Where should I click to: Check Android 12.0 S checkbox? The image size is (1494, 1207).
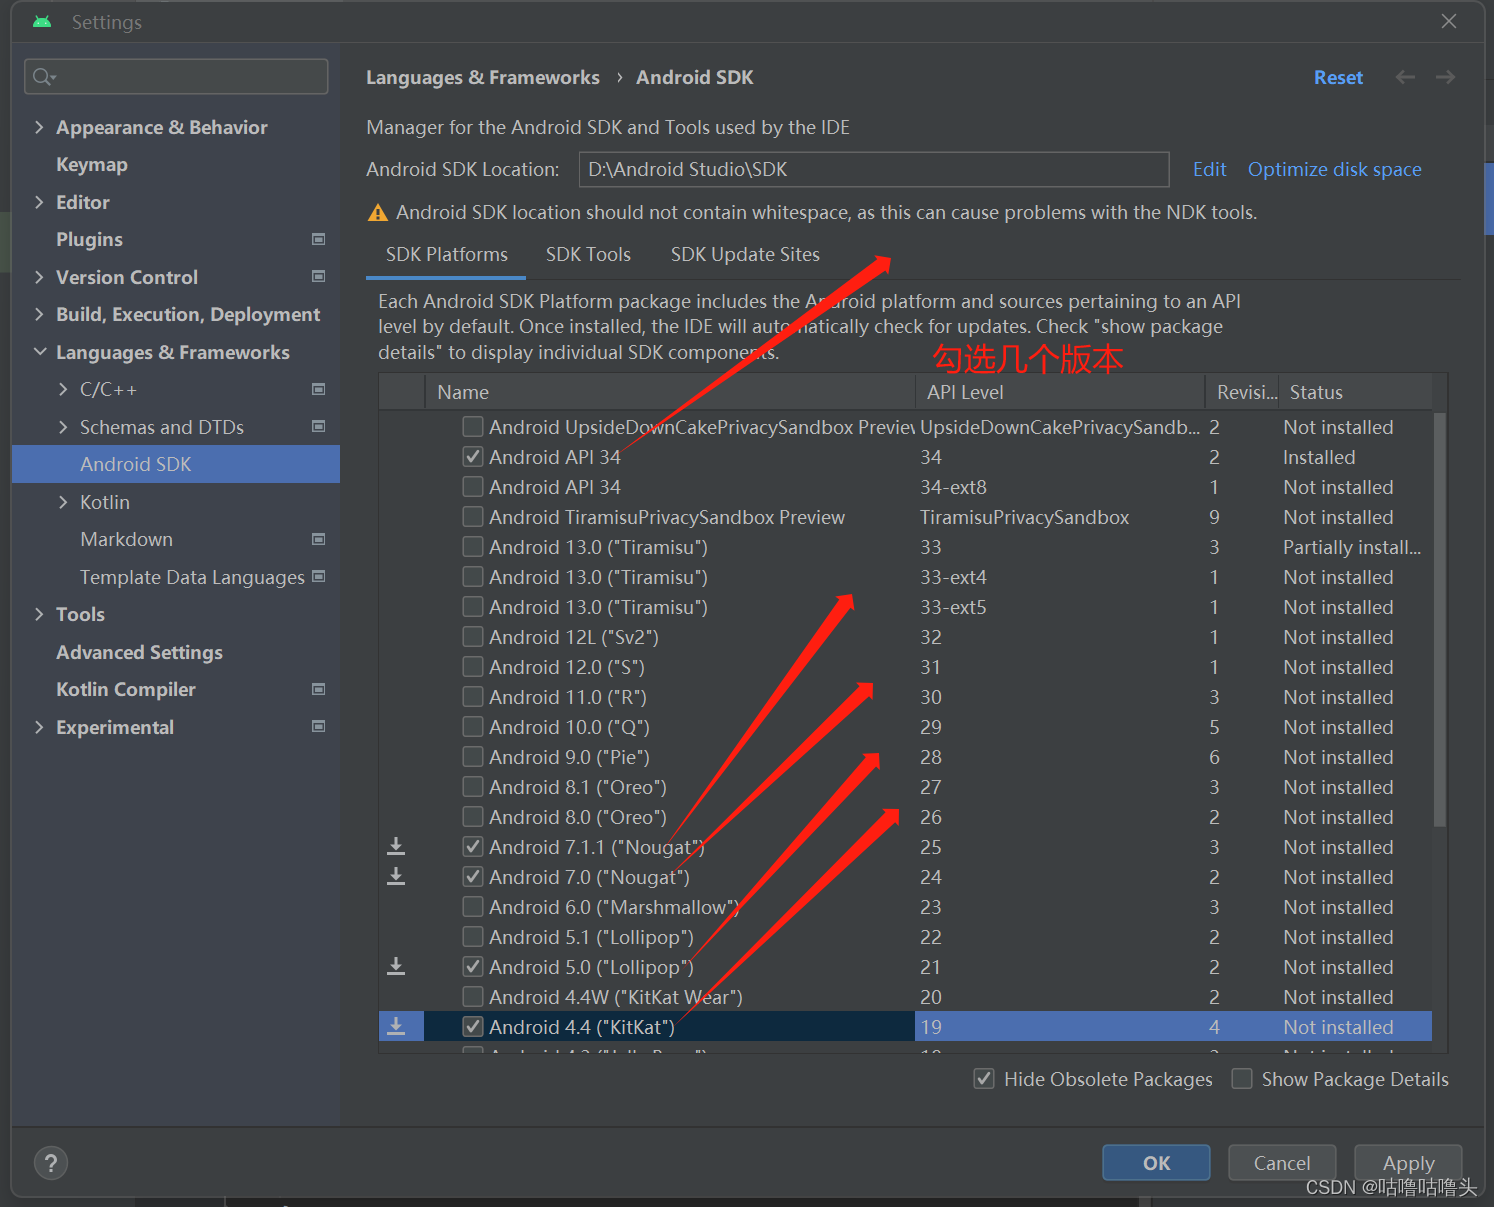pyautogui.click(x=473, y=667)
